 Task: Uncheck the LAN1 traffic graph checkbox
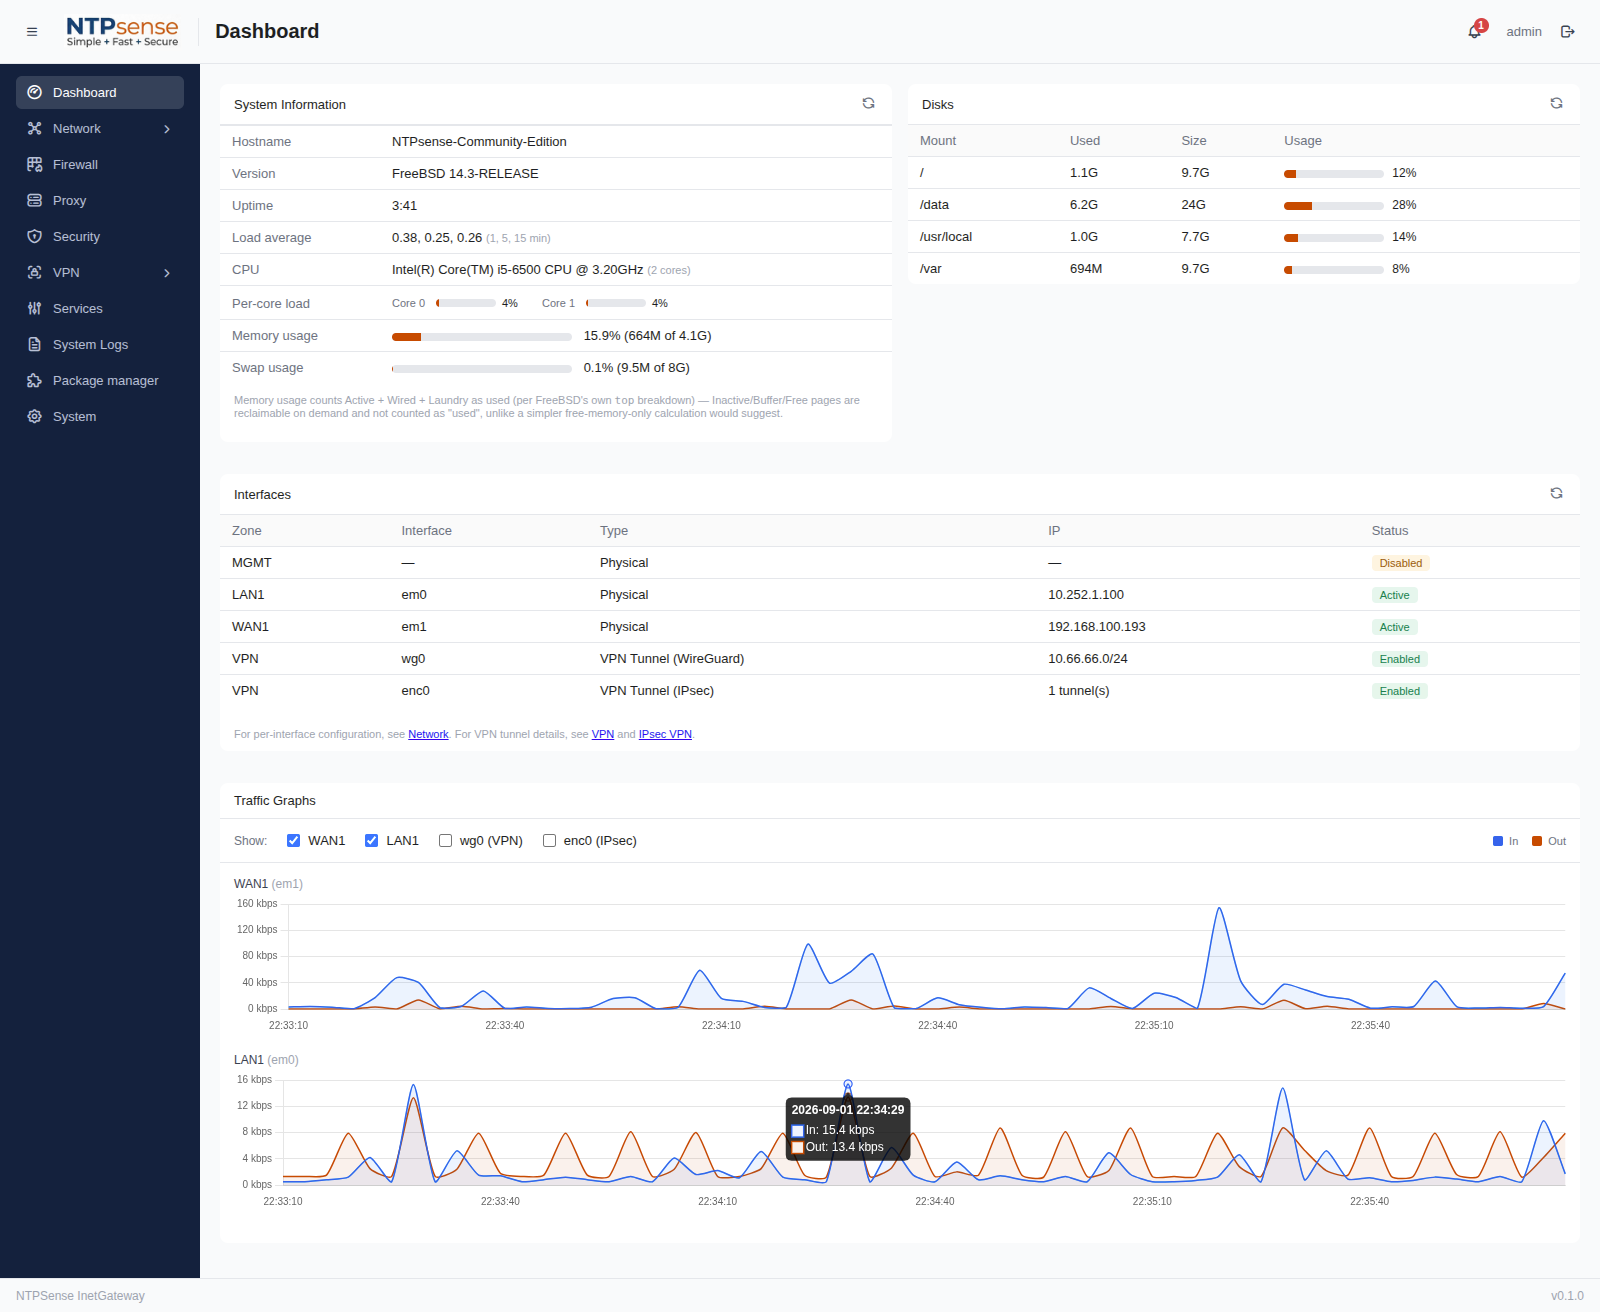click(371, 840)
